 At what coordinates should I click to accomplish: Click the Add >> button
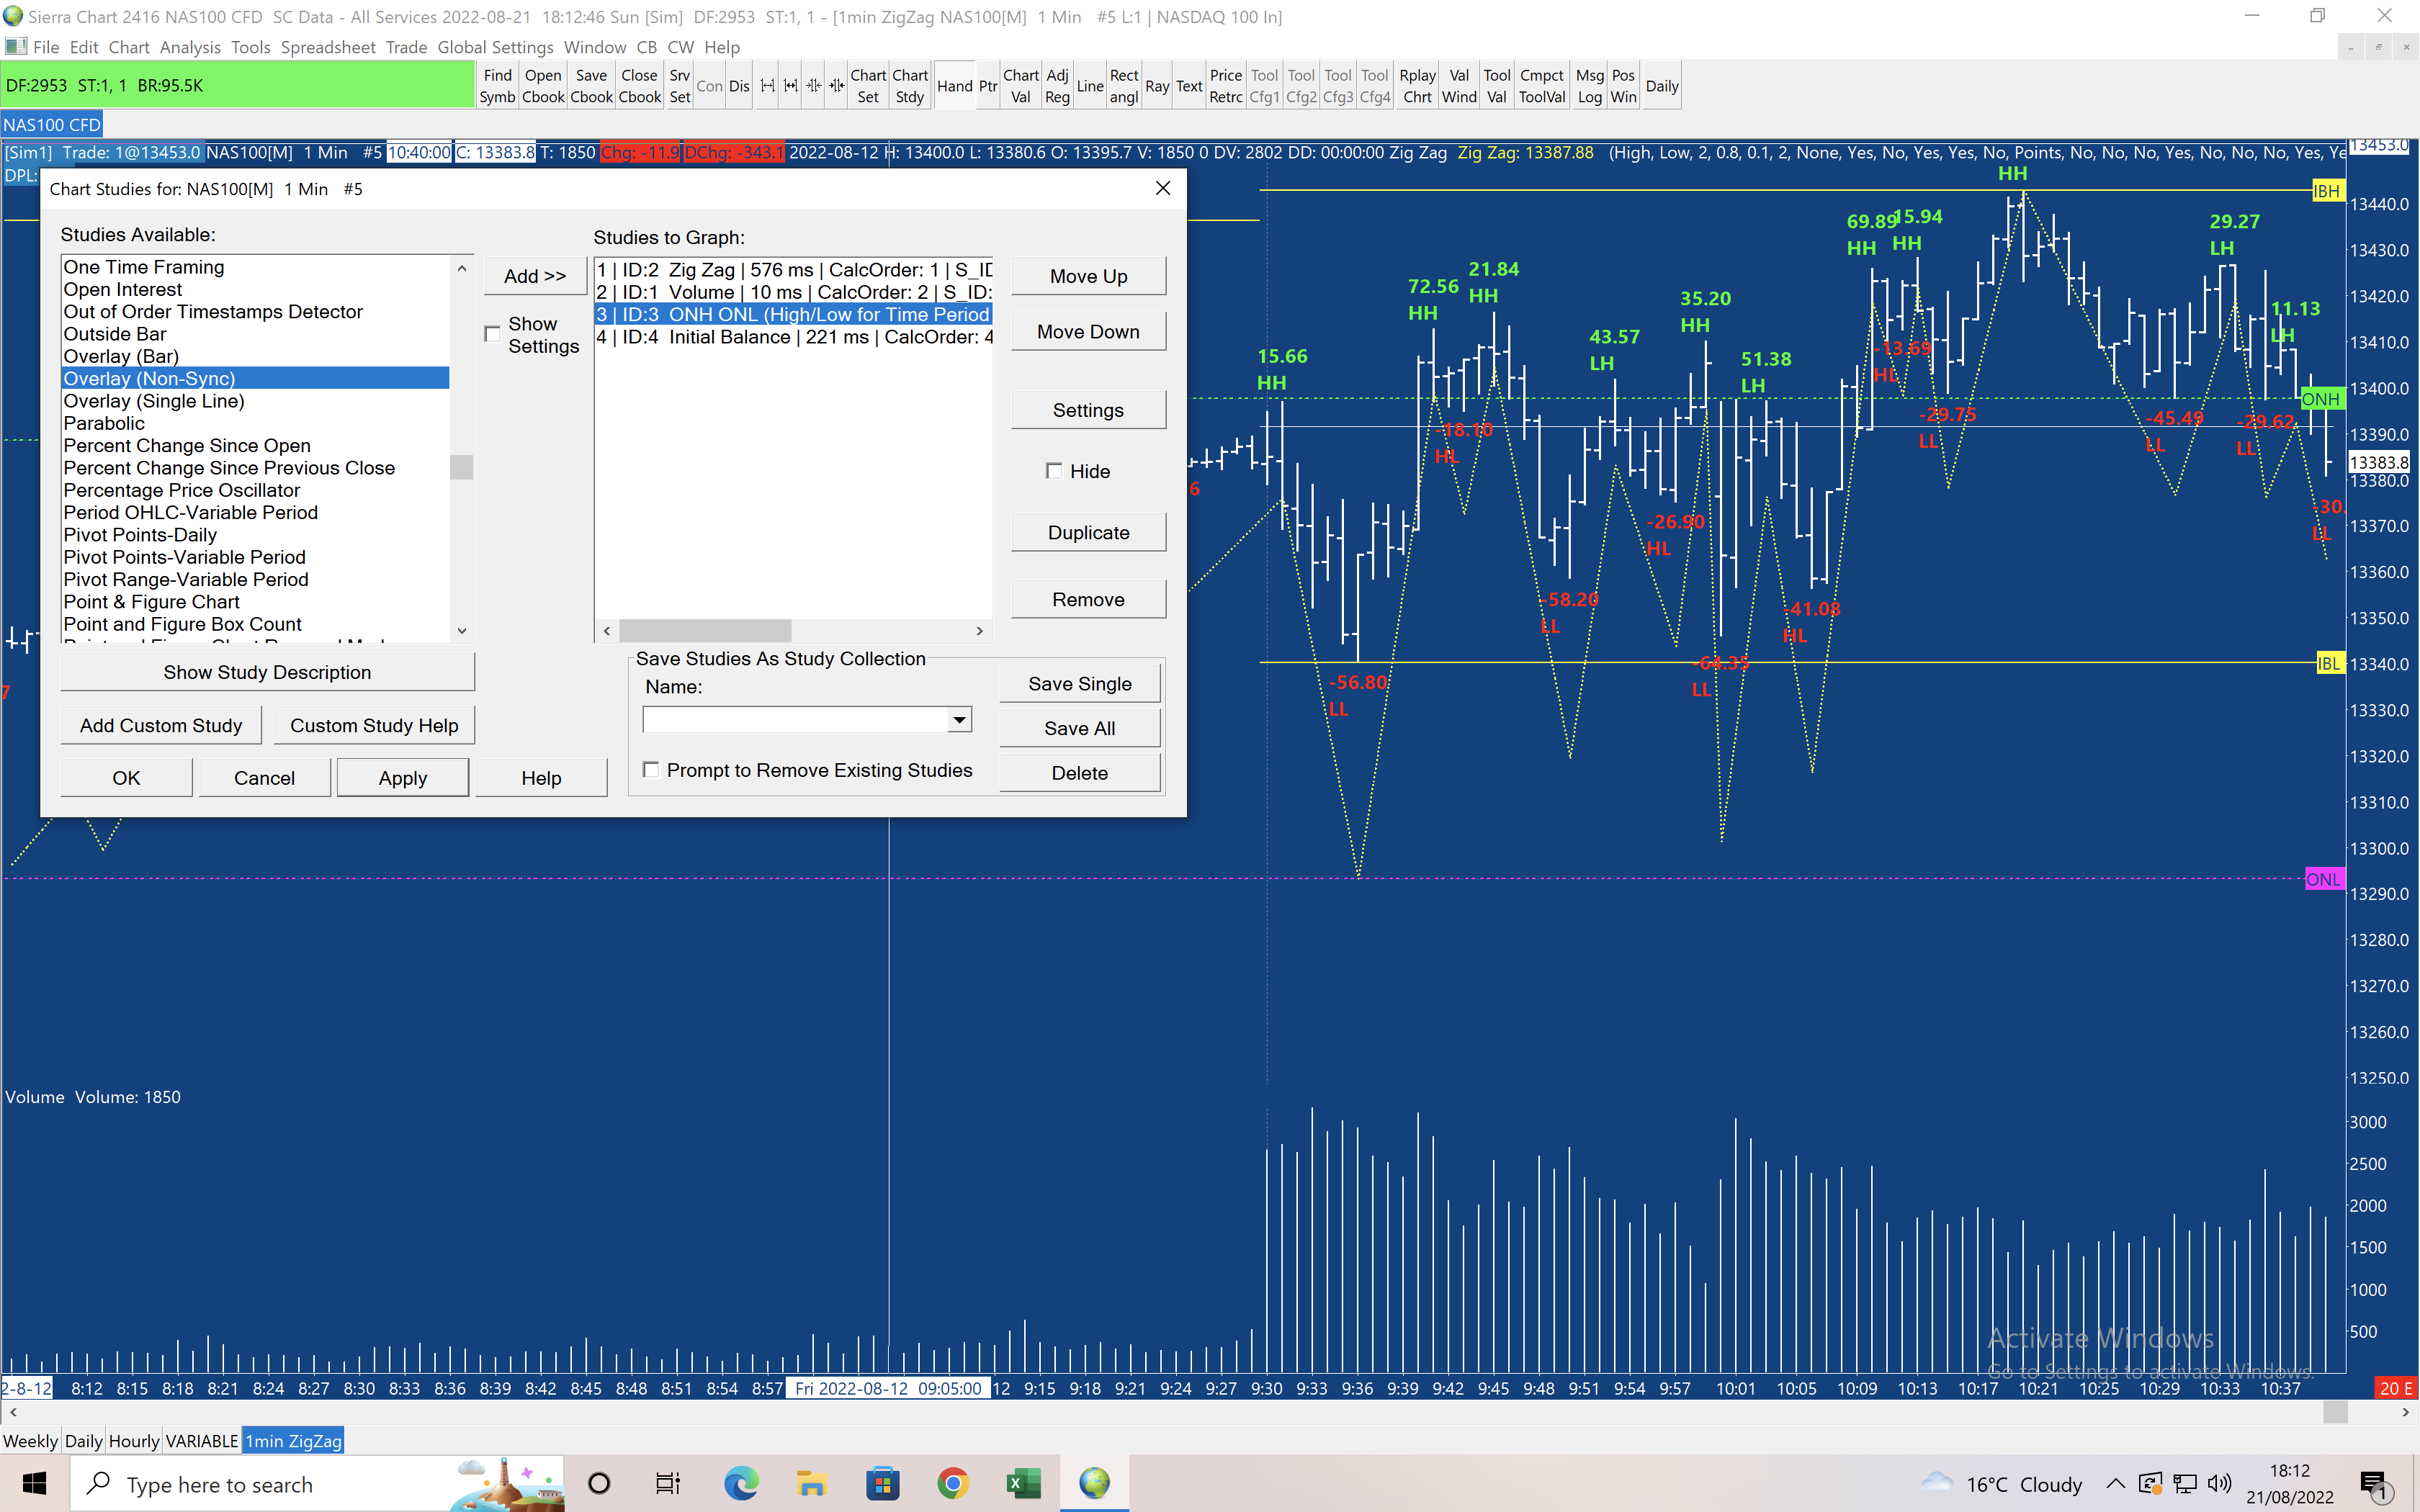(534, 276)
